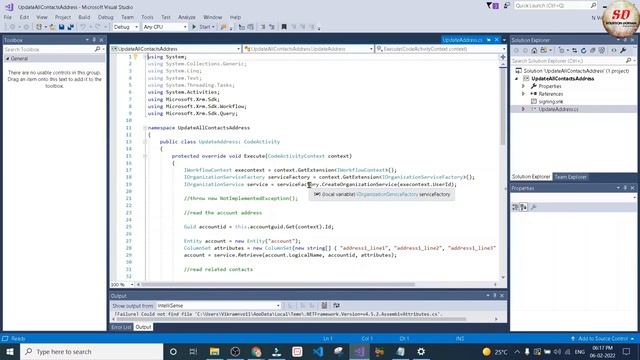Click View Code icon in Solution Explorer

tap(613, 51)
